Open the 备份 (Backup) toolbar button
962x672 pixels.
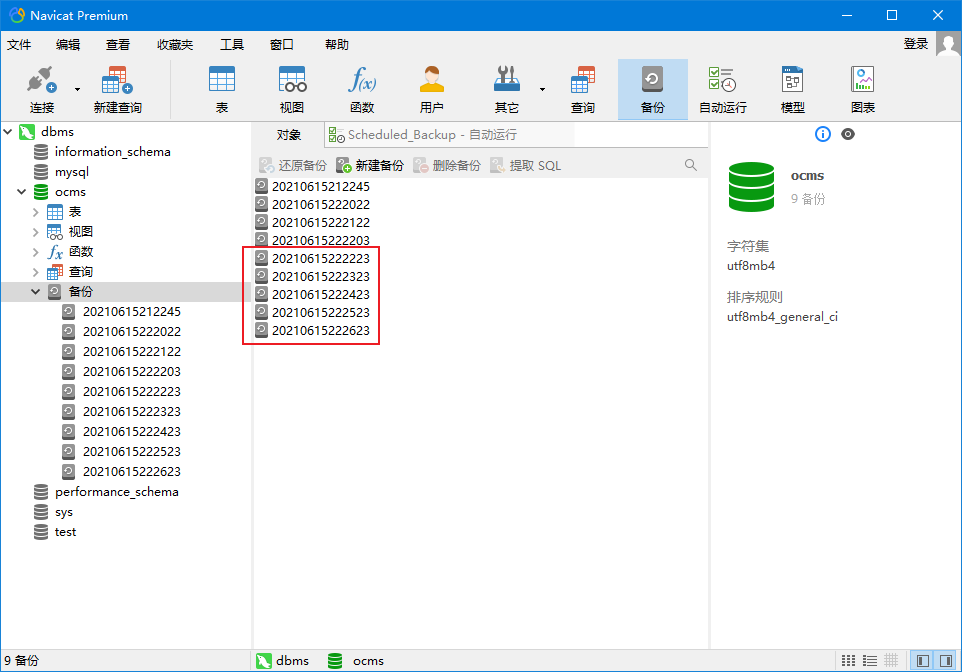click(652, 89)
